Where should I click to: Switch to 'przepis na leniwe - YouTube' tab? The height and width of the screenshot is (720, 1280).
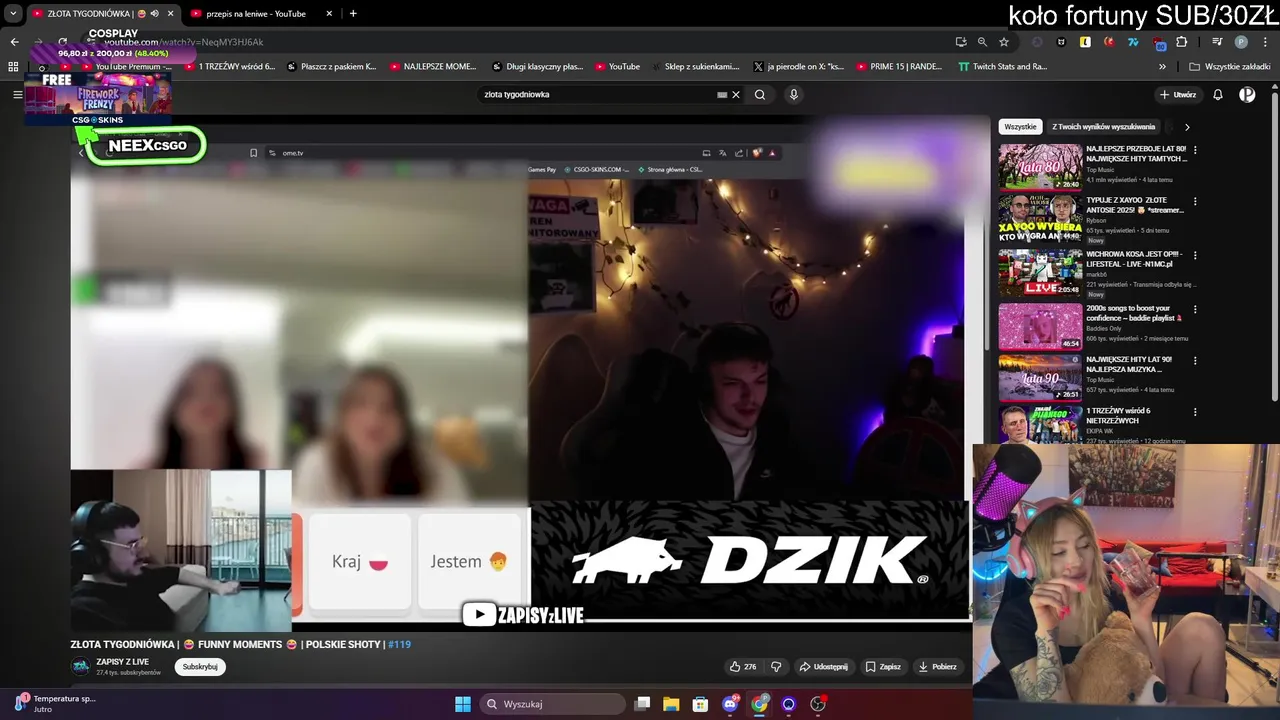point(257,14)
